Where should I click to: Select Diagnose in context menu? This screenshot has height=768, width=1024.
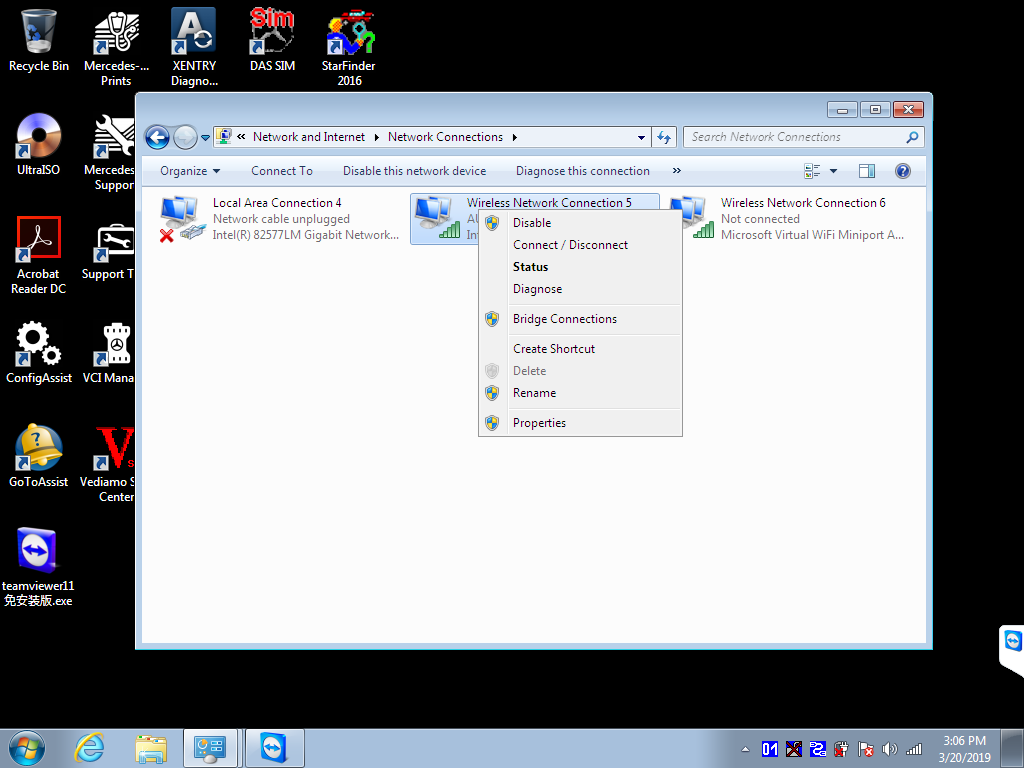(581, 289)
